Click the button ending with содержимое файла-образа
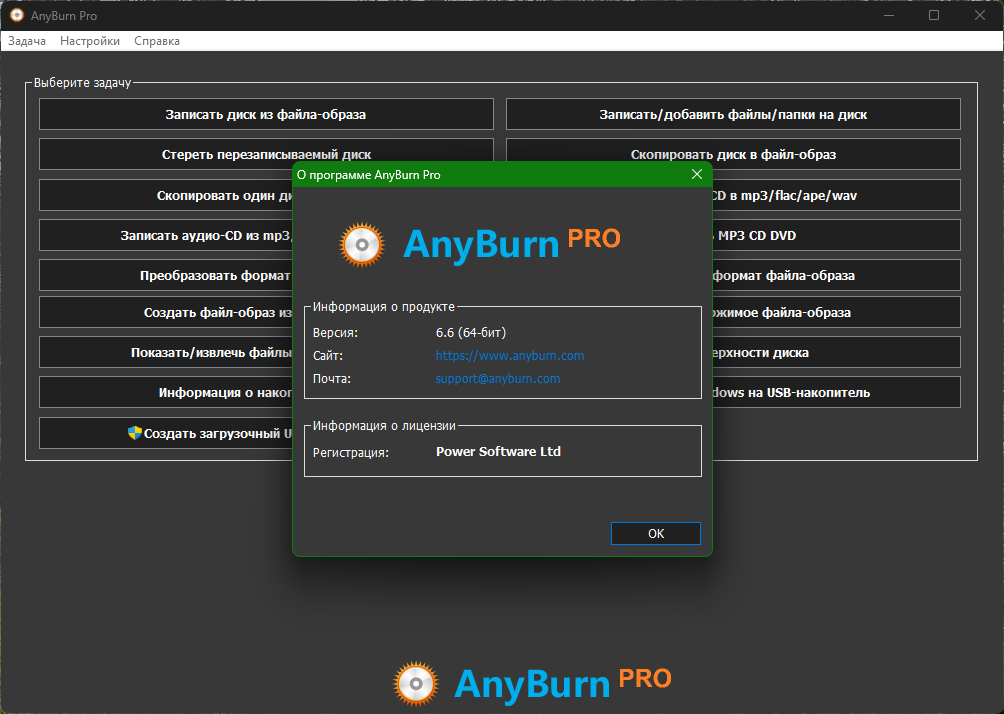The height and width of the screenshot is (714, 1004). (x=836, y=312)
